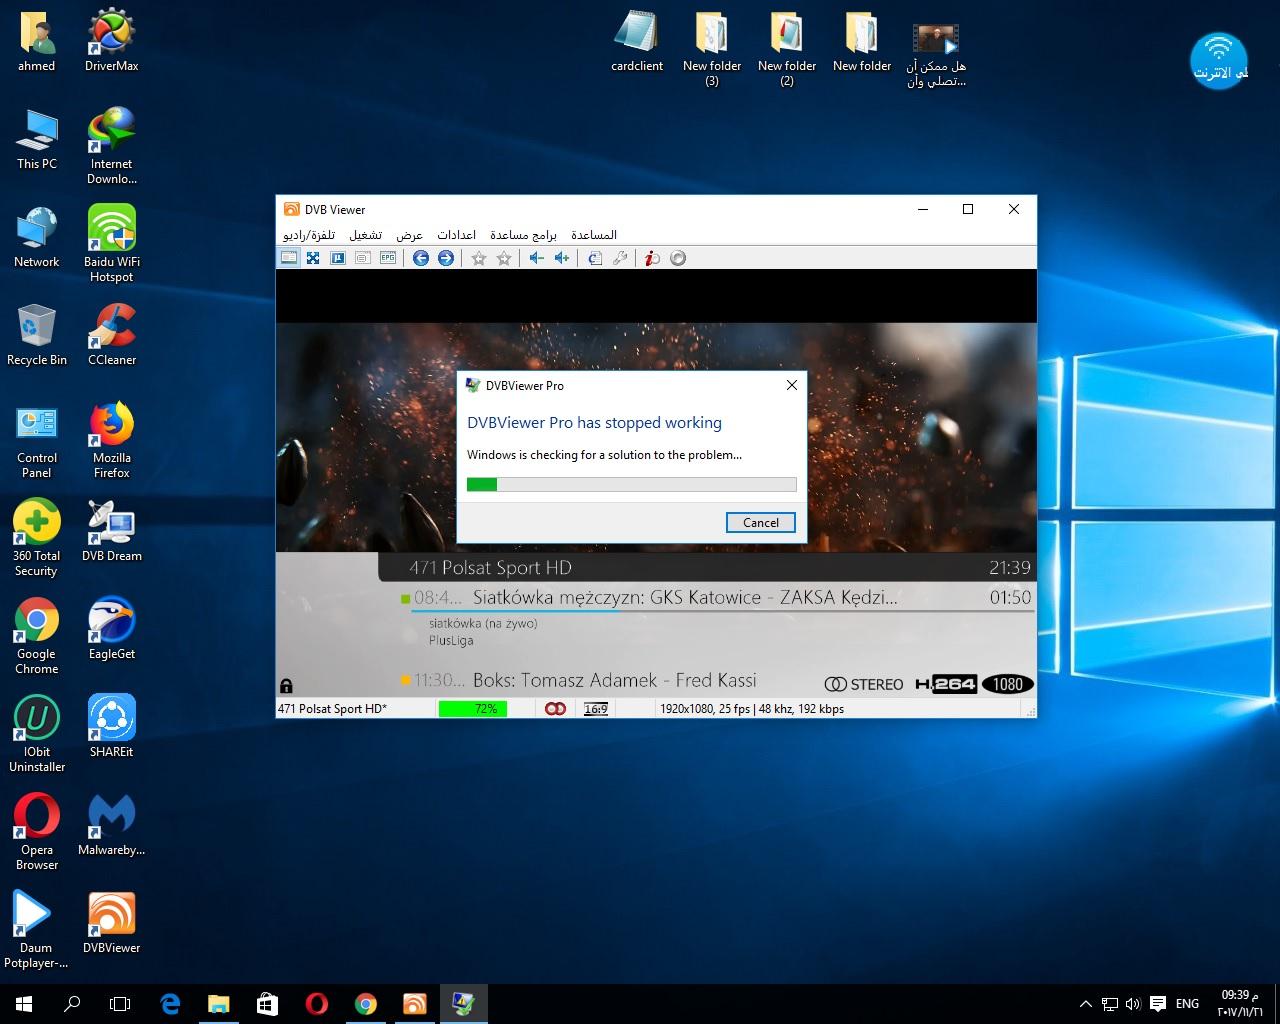Viewport: 1280px width, 1024px height.
Task: Open the تشغيل menu
Action: click(x=365, y=235)
